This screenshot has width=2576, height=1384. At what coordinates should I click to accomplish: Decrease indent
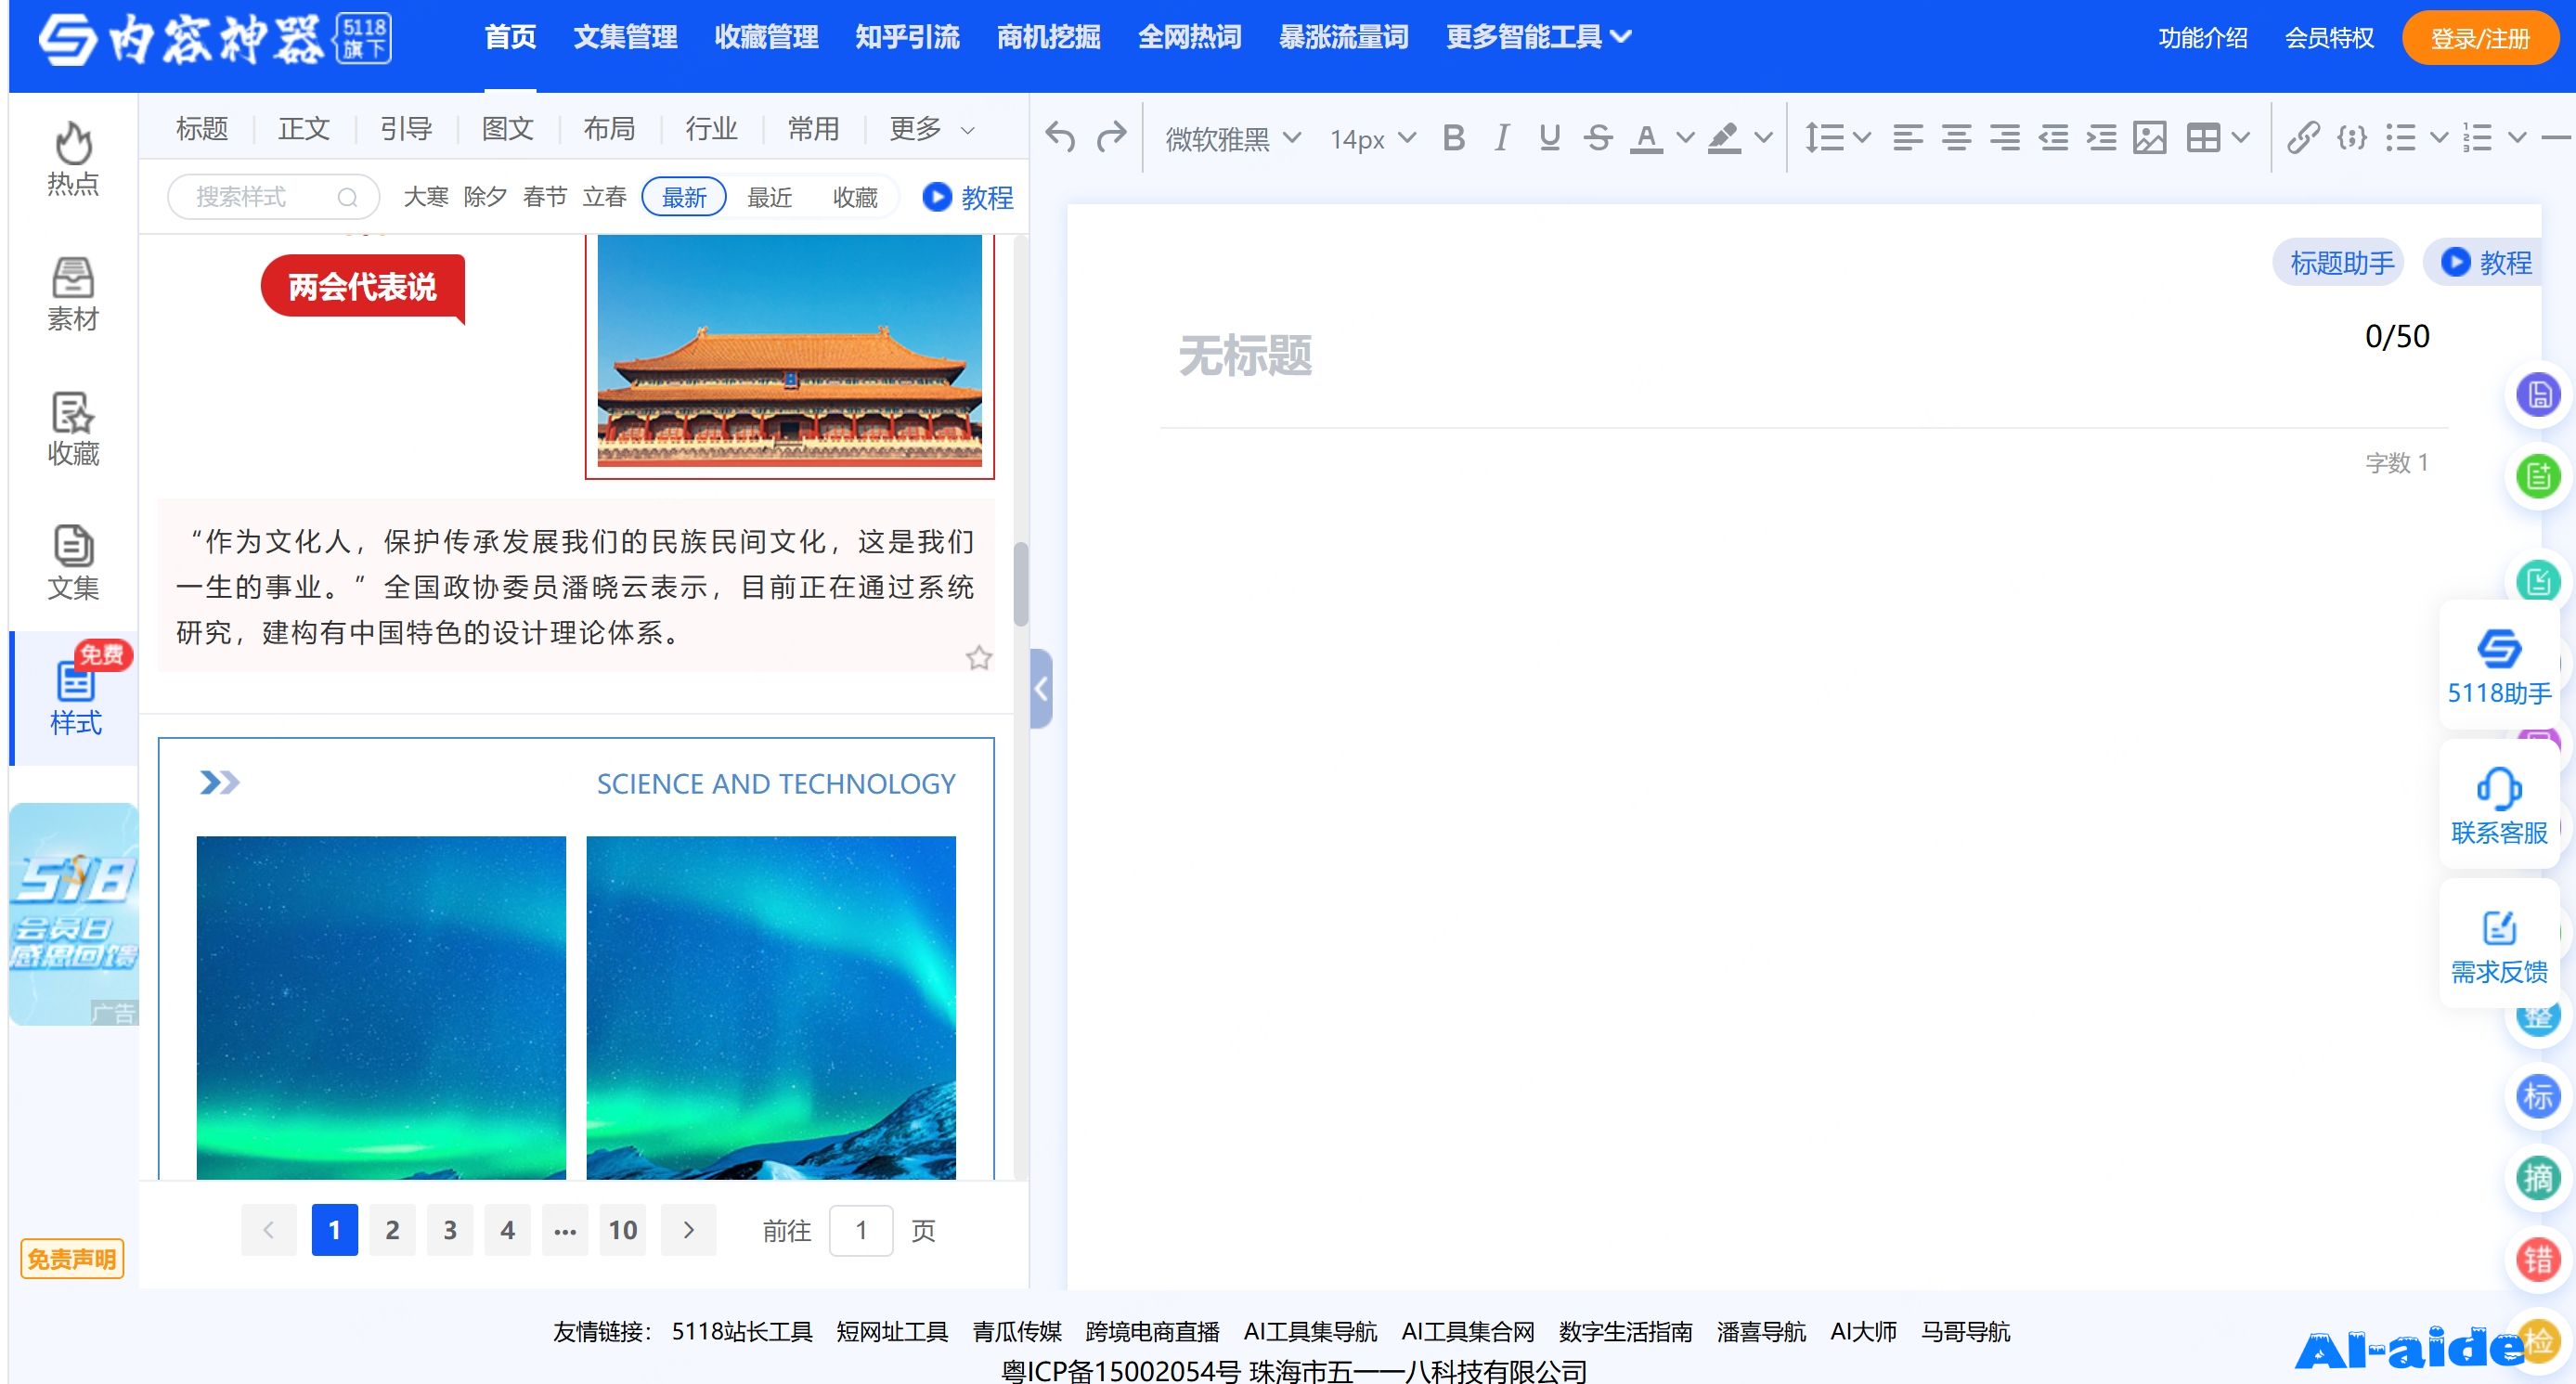tap(2053, 137)
